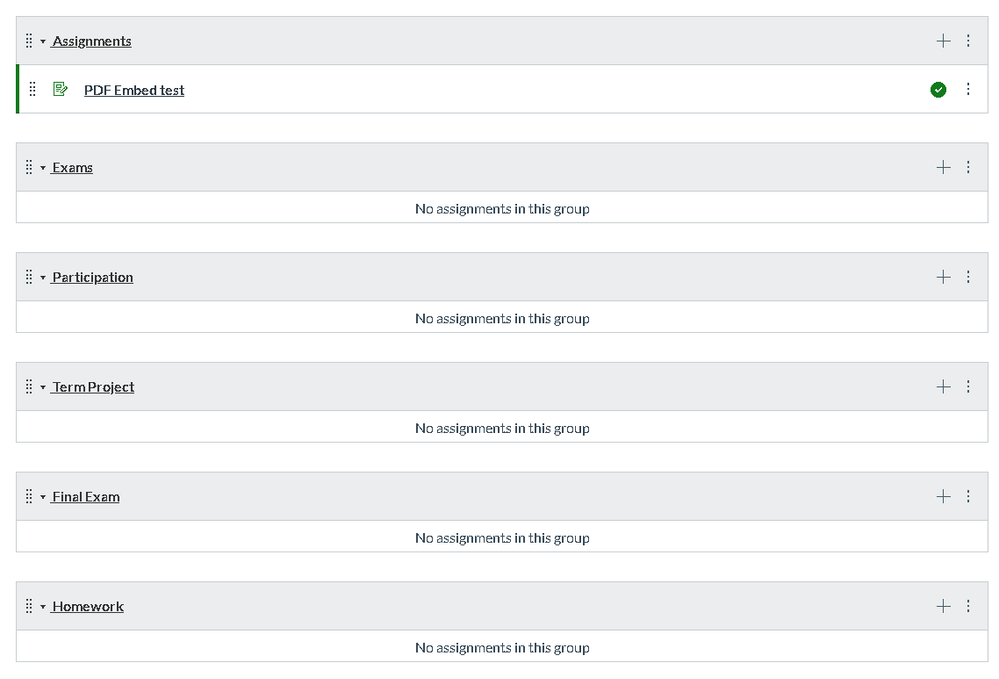Grab the drag handle of Homework group

[29, 606]
